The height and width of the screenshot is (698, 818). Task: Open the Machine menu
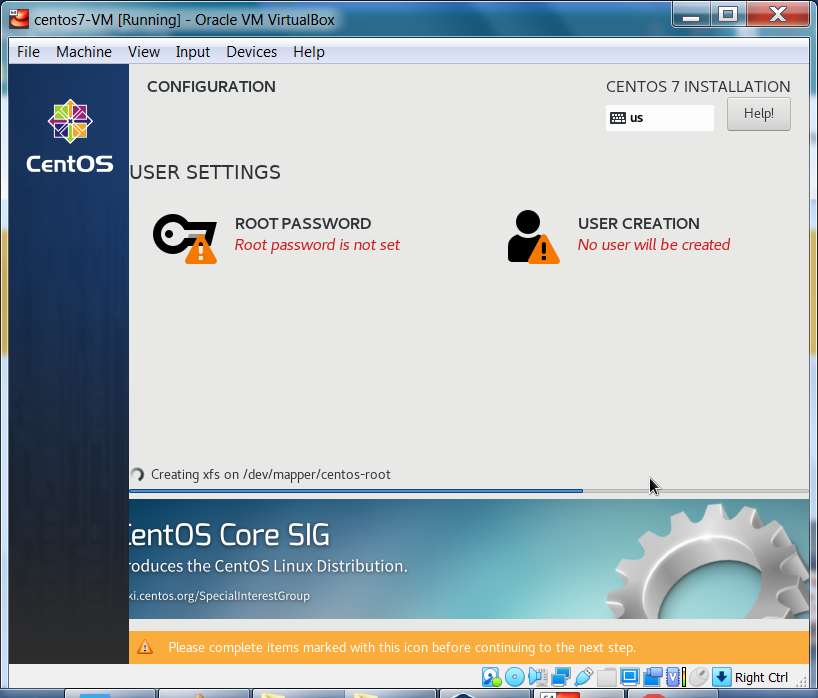84,52
